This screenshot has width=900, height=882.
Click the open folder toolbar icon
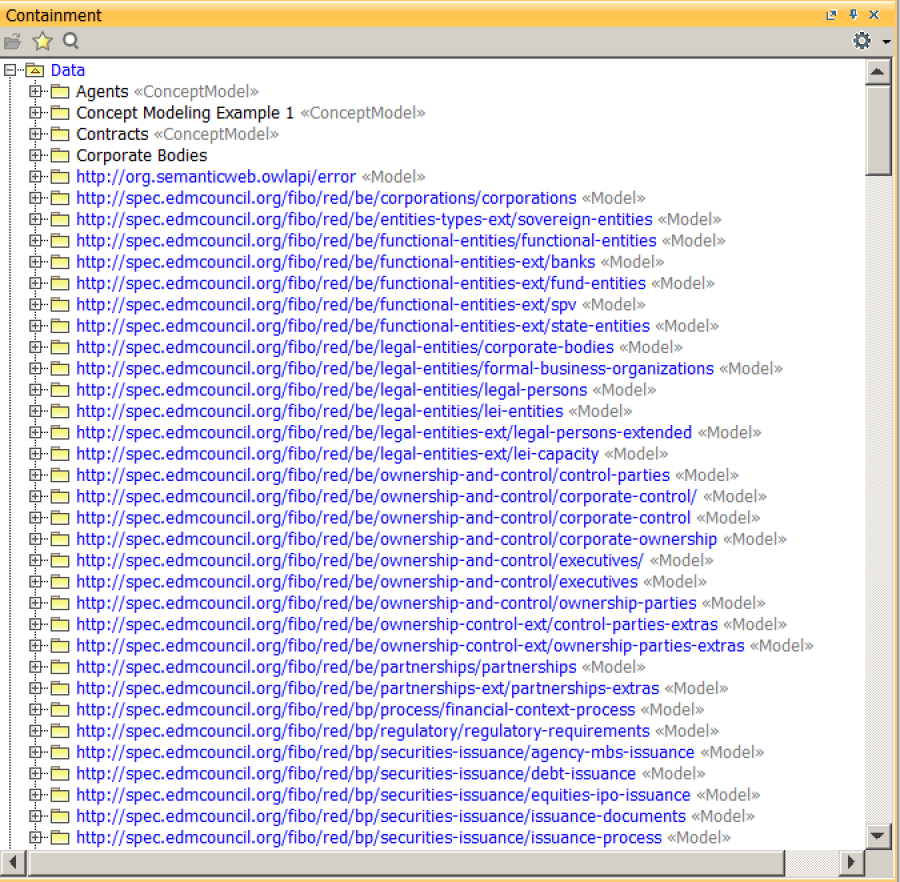click(x=12, y=41)
